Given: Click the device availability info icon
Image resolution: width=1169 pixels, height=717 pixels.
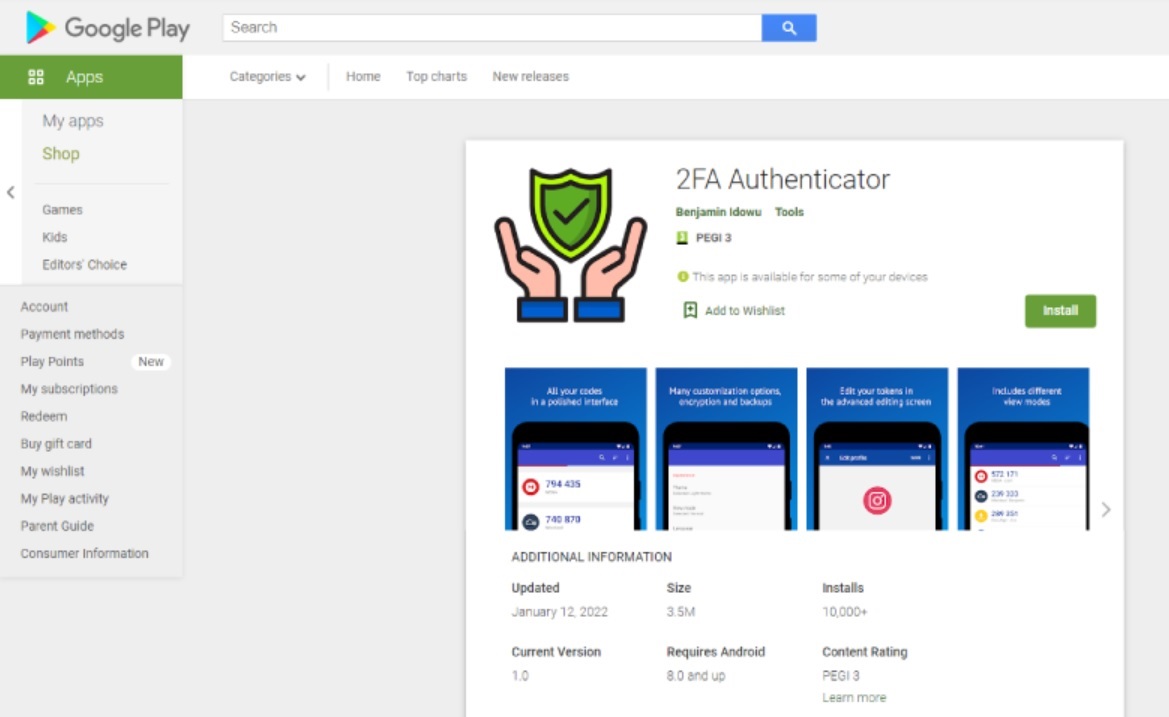Looking at the screenshot, I should pos(682,277).
